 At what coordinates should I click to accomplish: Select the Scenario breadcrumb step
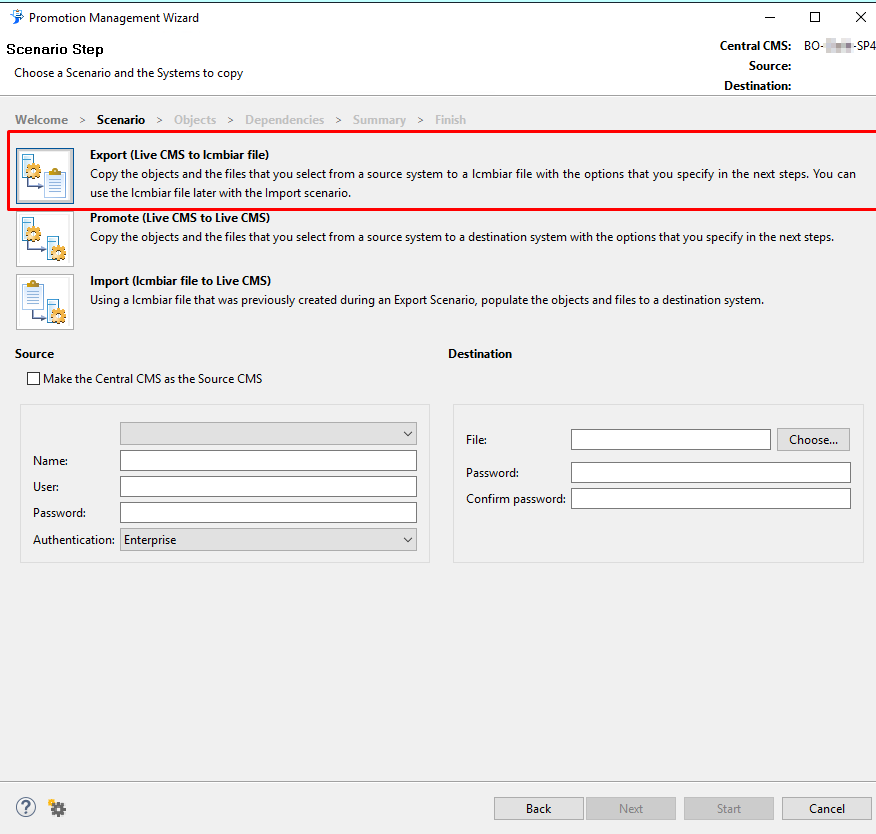point(121,120)
